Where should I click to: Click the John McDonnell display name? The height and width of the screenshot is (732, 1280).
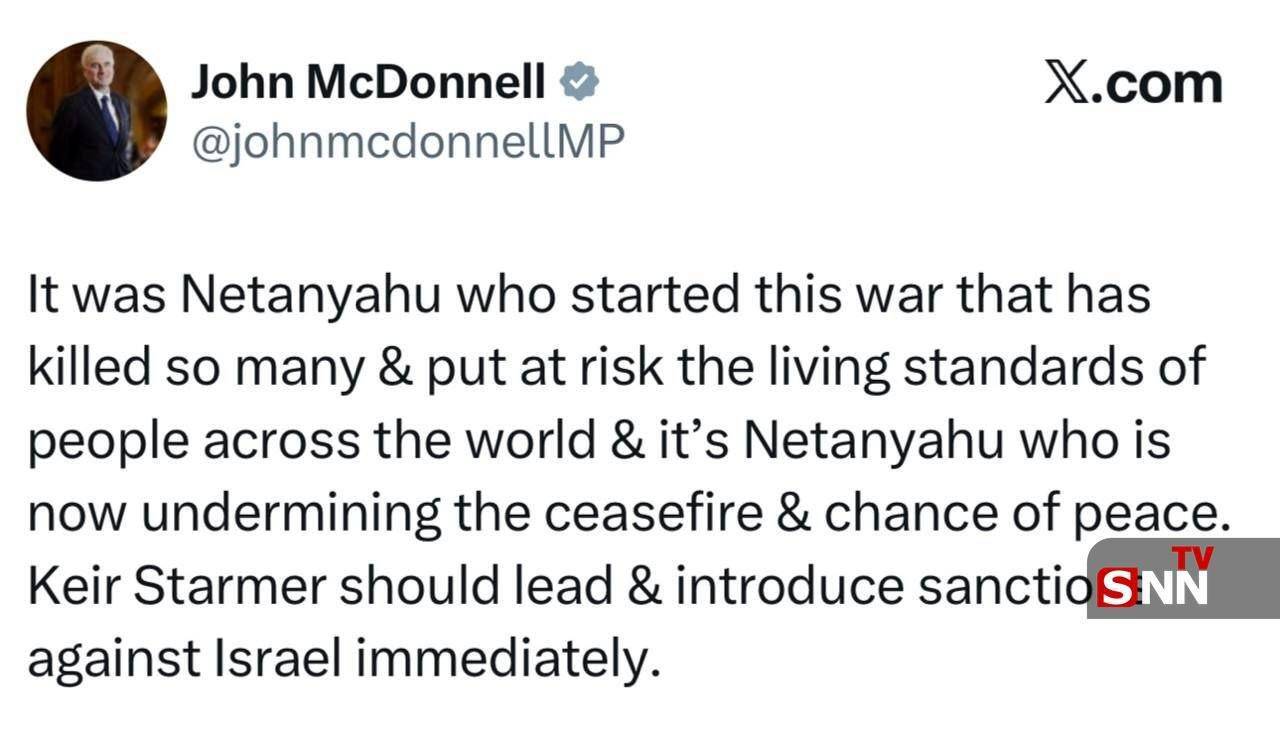tap(368, 83)
